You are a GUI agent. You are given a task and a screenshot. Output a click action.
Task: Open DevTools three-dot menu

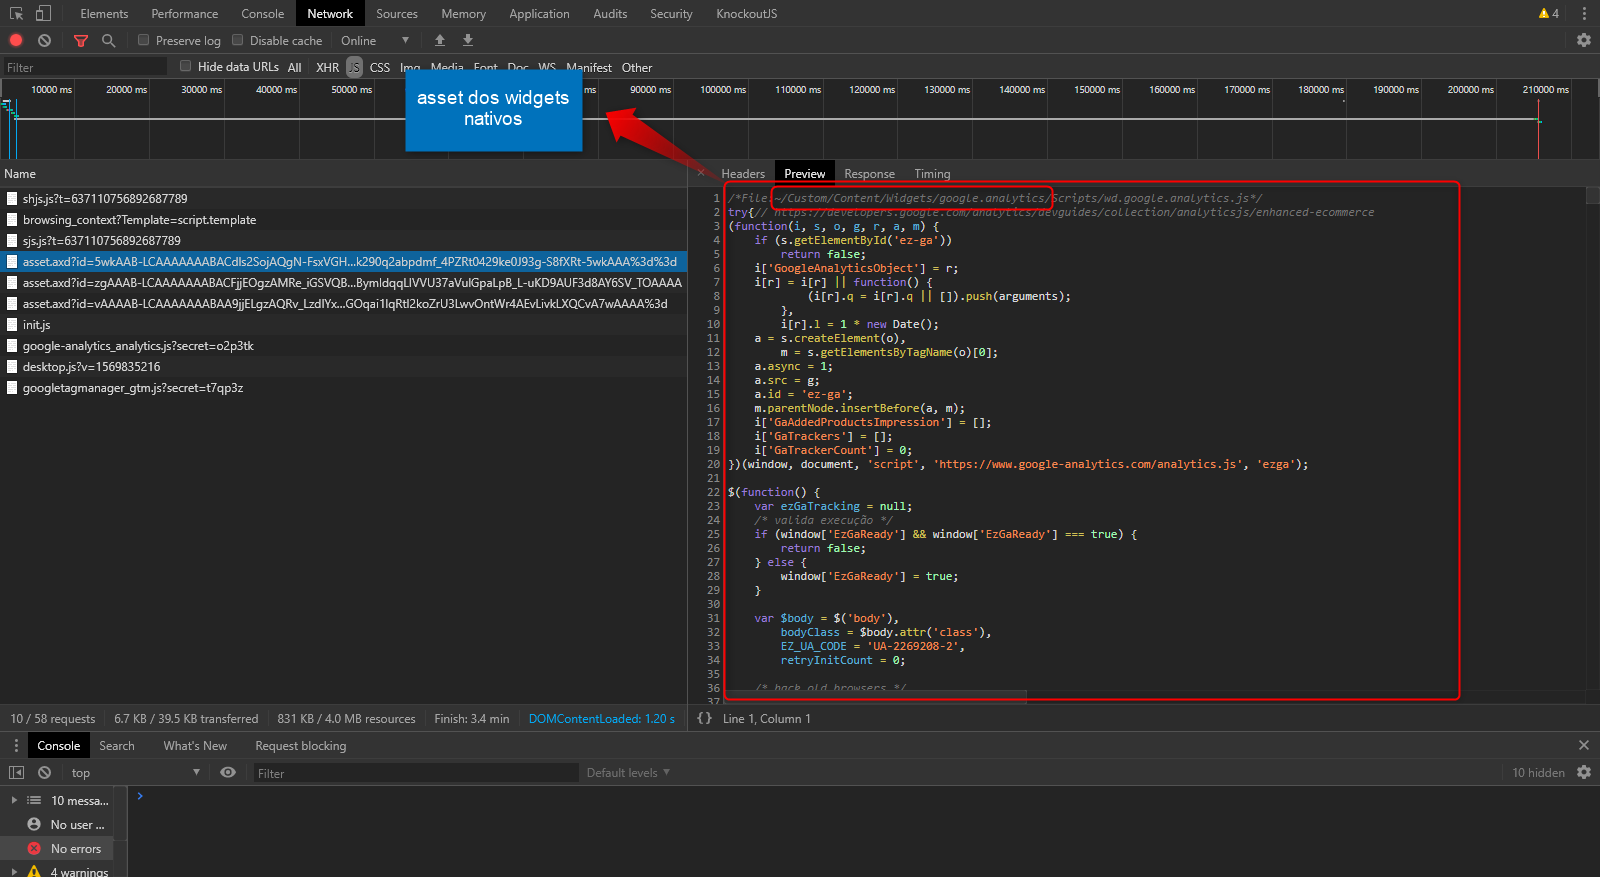pyautogui.click(x=1584, y=14)
